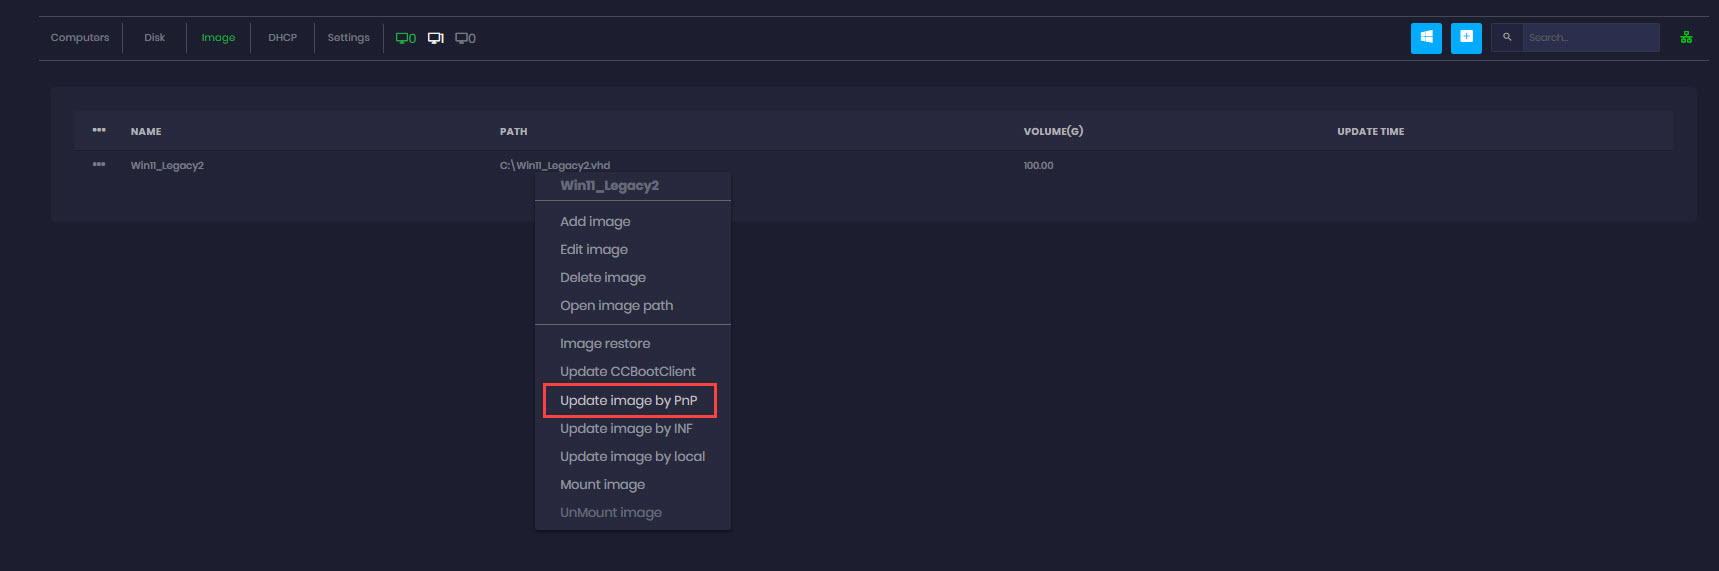
Task: Go to the DHCP tab
Action: point(282,38)
